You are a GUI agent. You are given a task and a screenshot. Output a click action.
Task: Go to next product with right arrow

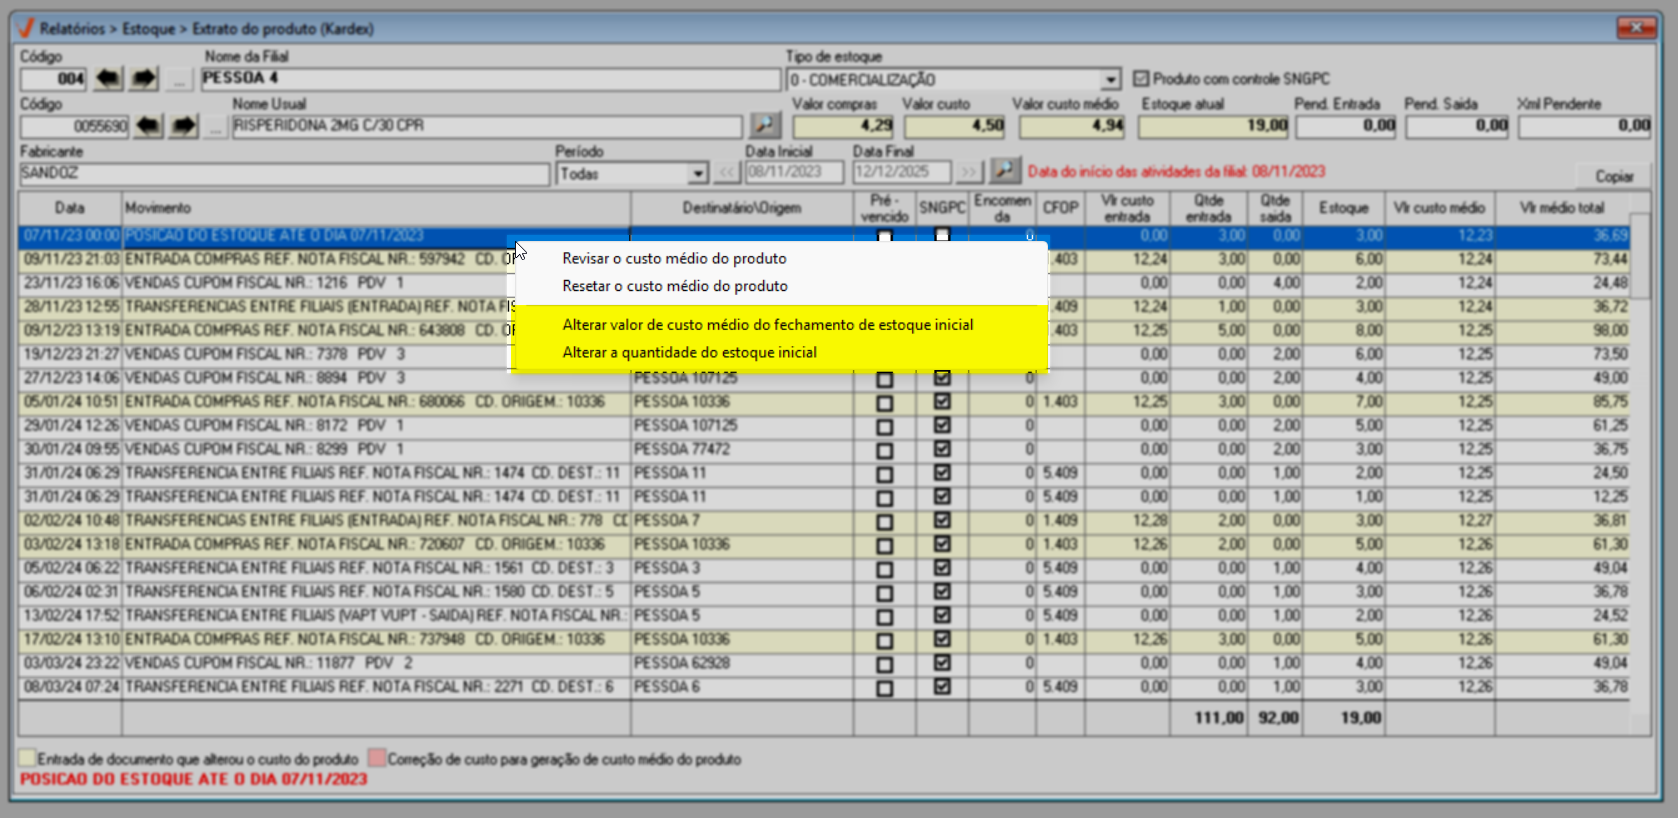(x=184, y=126)
